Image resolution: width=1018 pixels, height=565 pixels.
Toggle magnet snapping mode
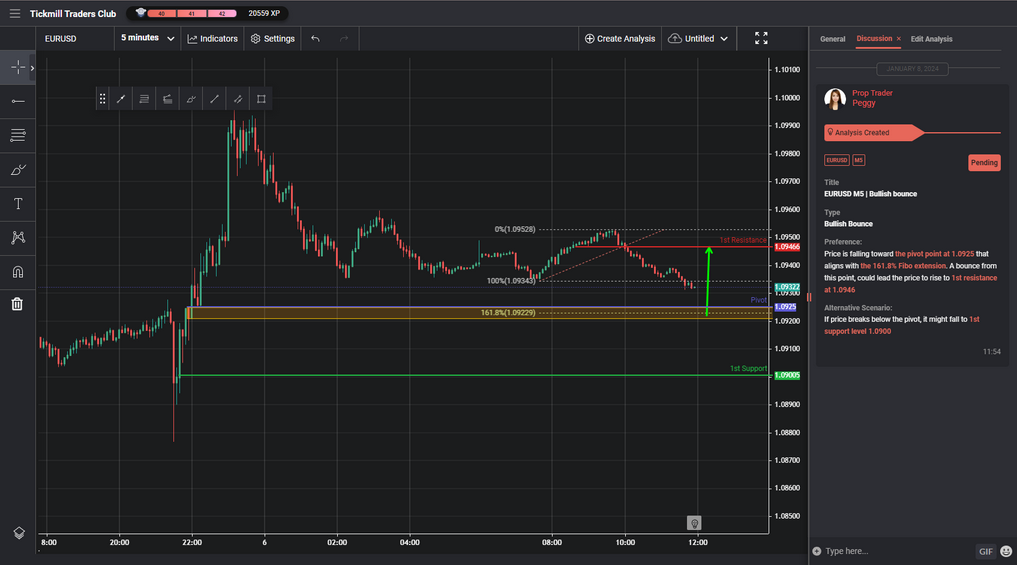[18, 271]
